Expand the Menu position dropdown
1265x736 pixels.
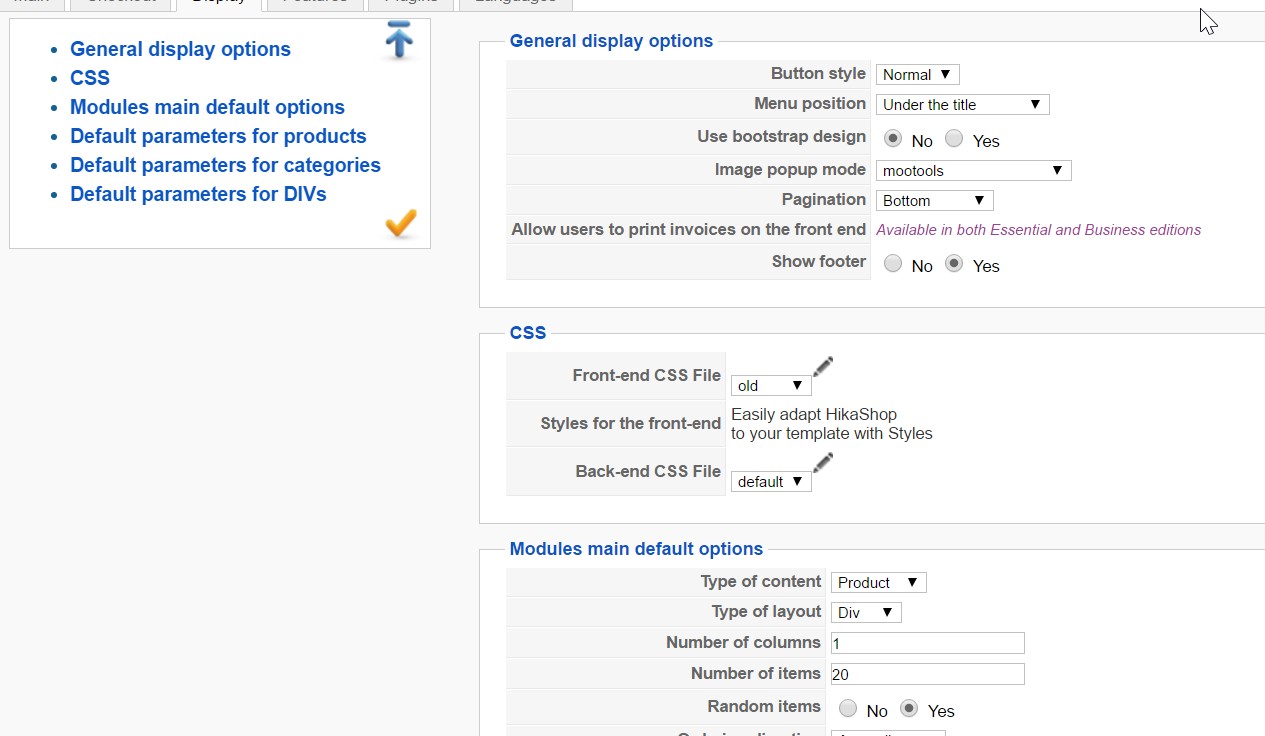click(x=962, y=105)
